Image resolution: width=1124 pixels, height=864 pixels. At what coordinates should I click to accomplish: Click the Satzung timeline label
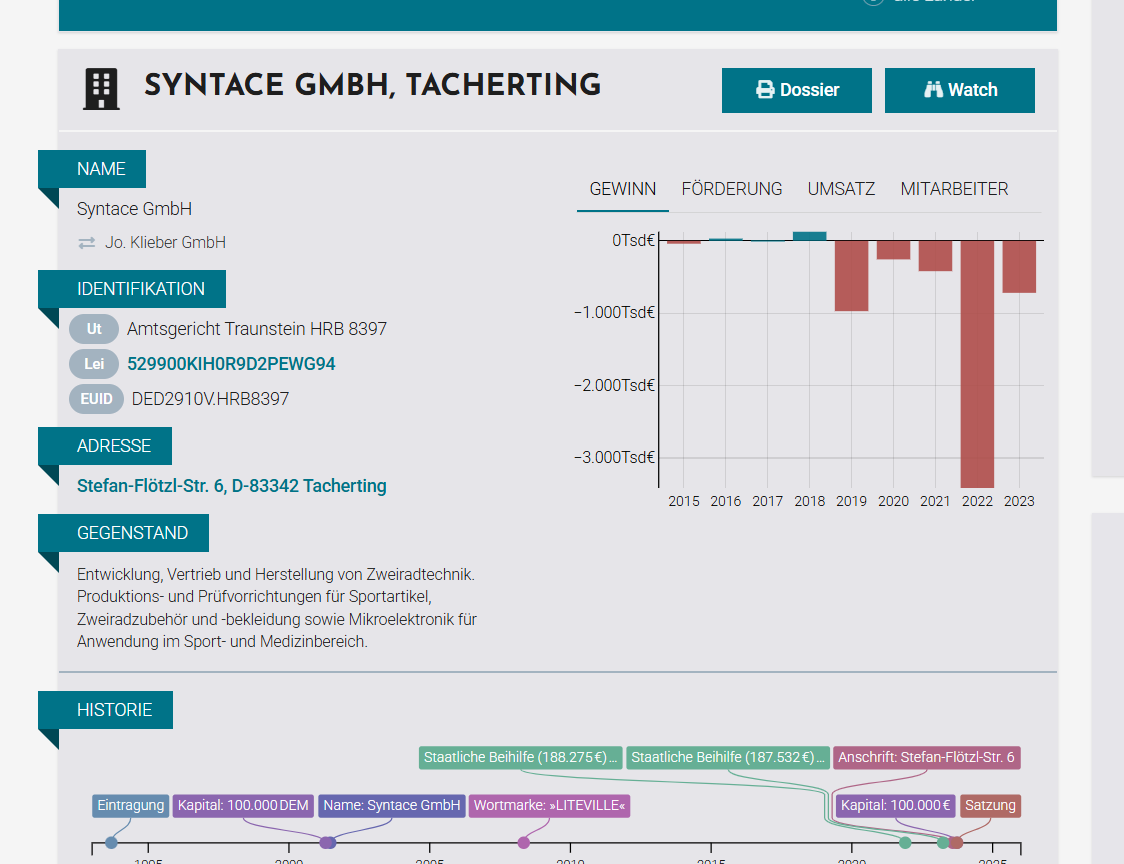990,806
